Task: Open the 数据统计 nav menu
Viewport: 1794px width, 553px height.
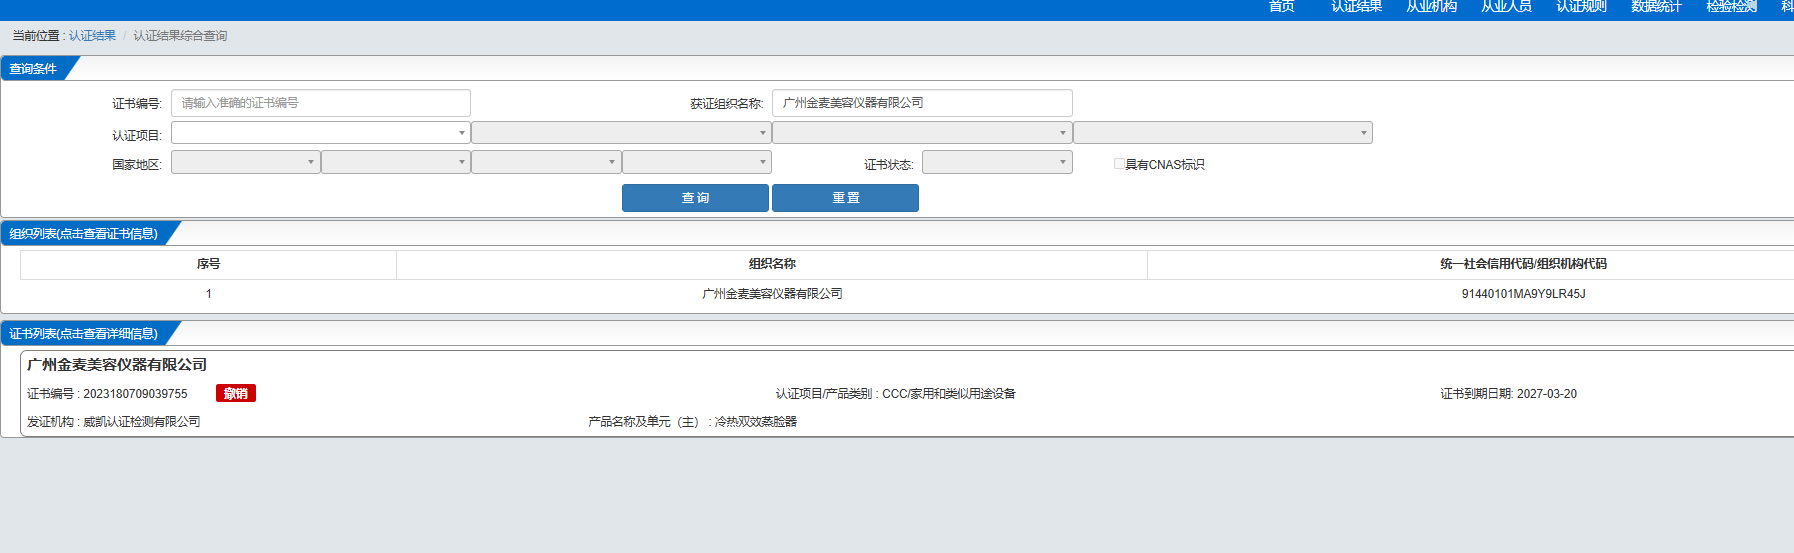Action: click(x=1656, y=6)
